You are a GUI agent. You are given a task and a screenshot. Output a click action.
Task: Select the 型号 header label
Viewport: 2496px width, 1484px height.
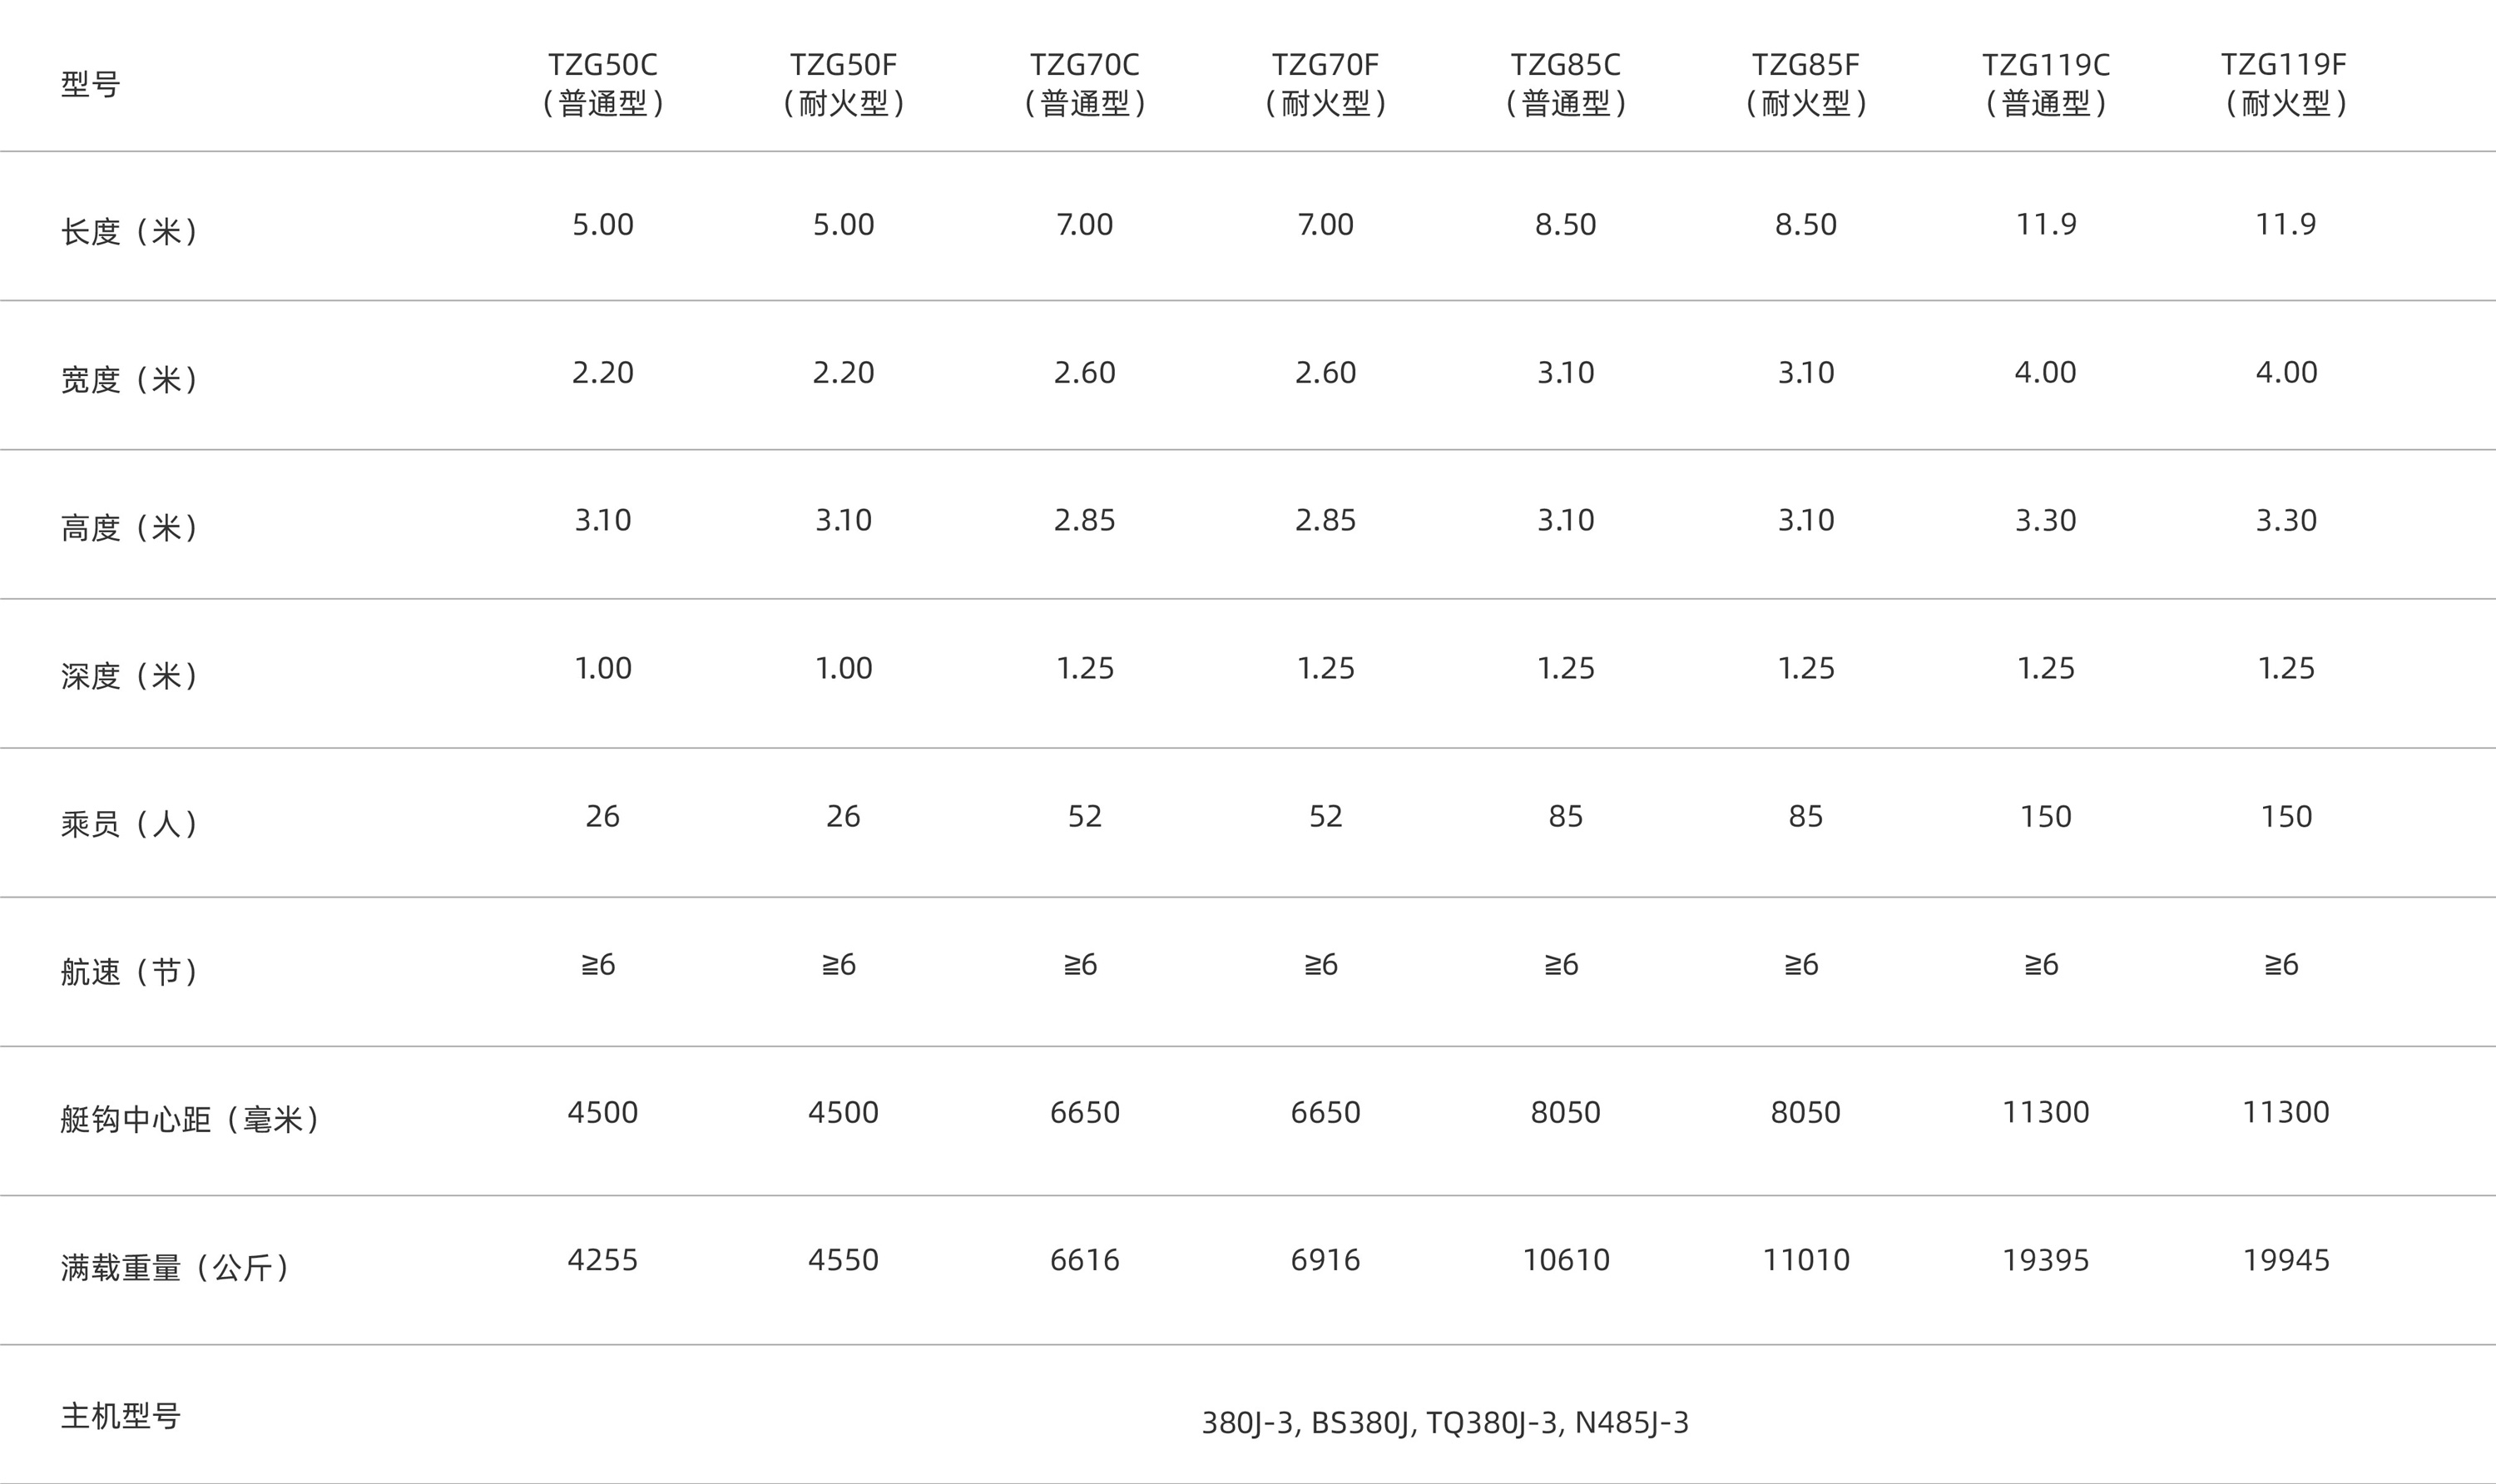pos(90,84)
